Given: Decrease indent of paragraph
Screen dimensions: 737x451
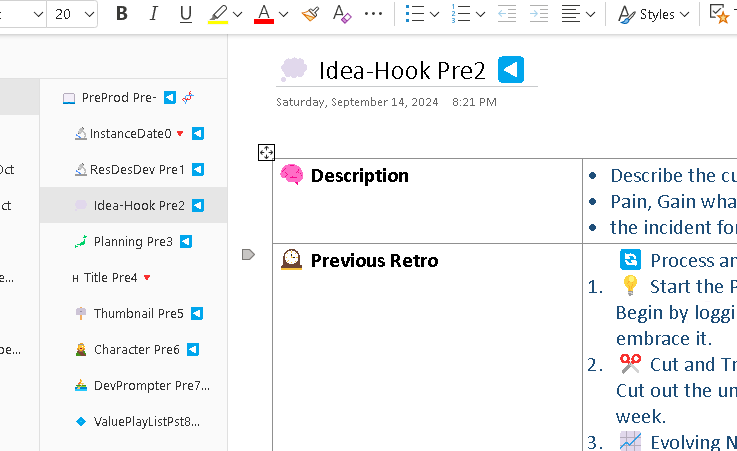Looking at the screenshot, I should (507, 14).
